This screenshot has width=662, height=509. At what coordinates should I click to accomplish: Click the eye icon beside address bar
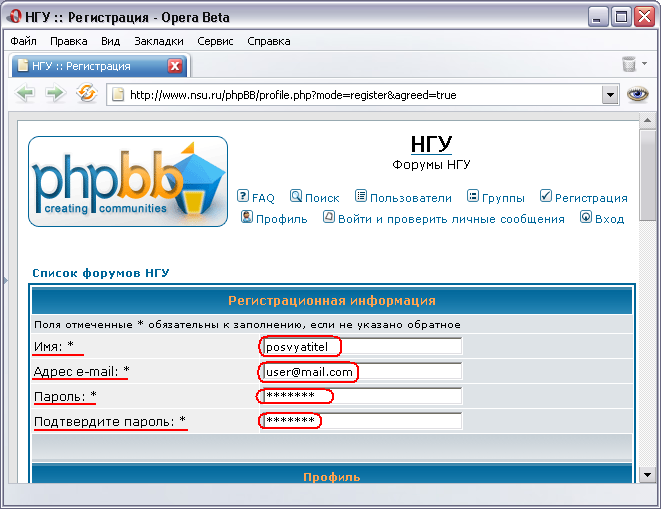click(x=637, y=94)
